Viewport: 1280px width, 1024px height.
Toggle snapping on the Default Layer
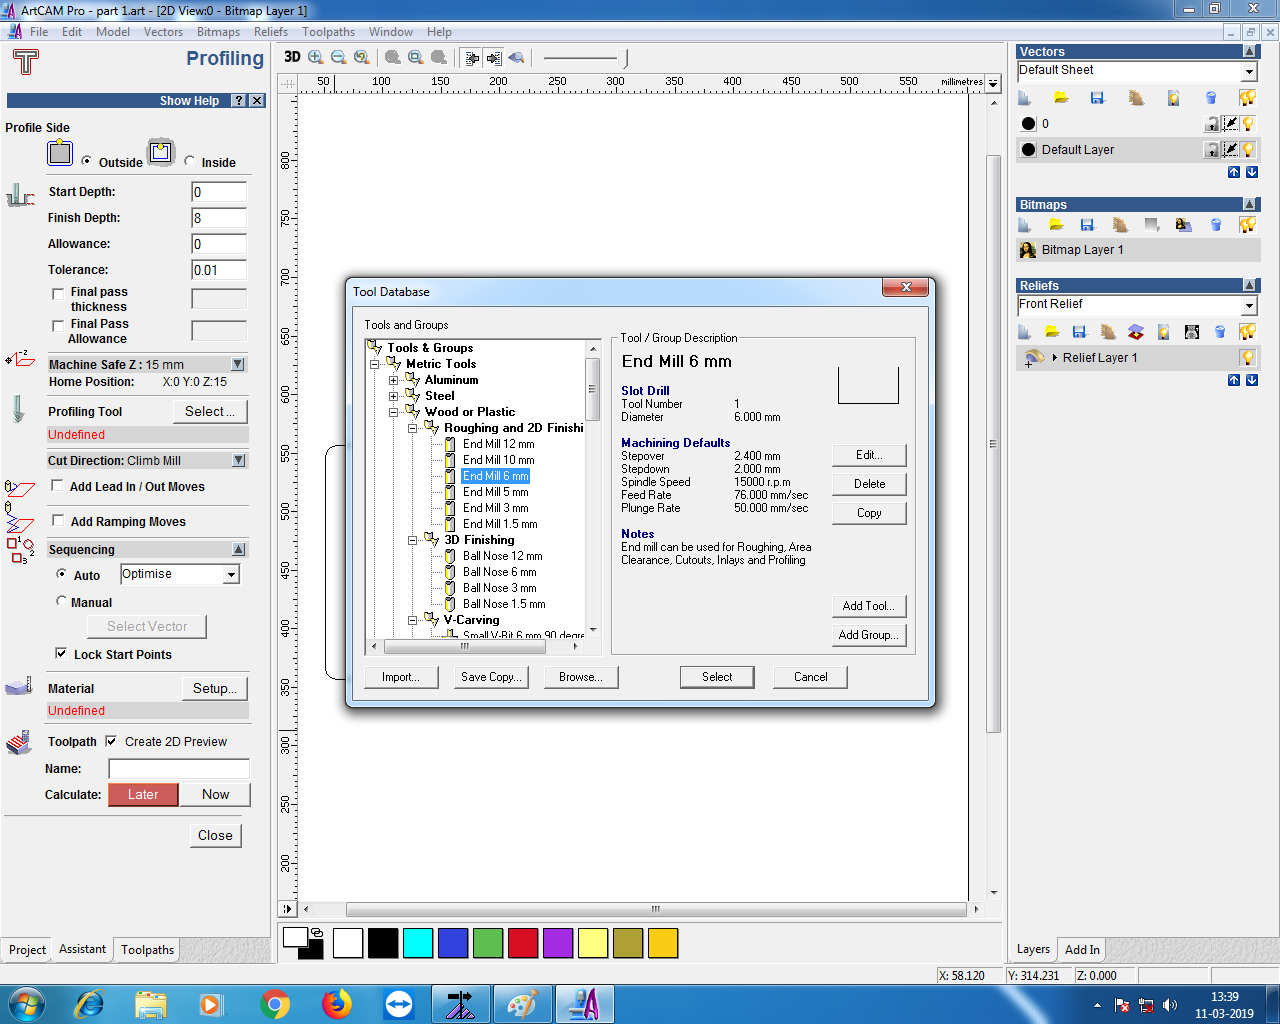tap(1231, 150)
